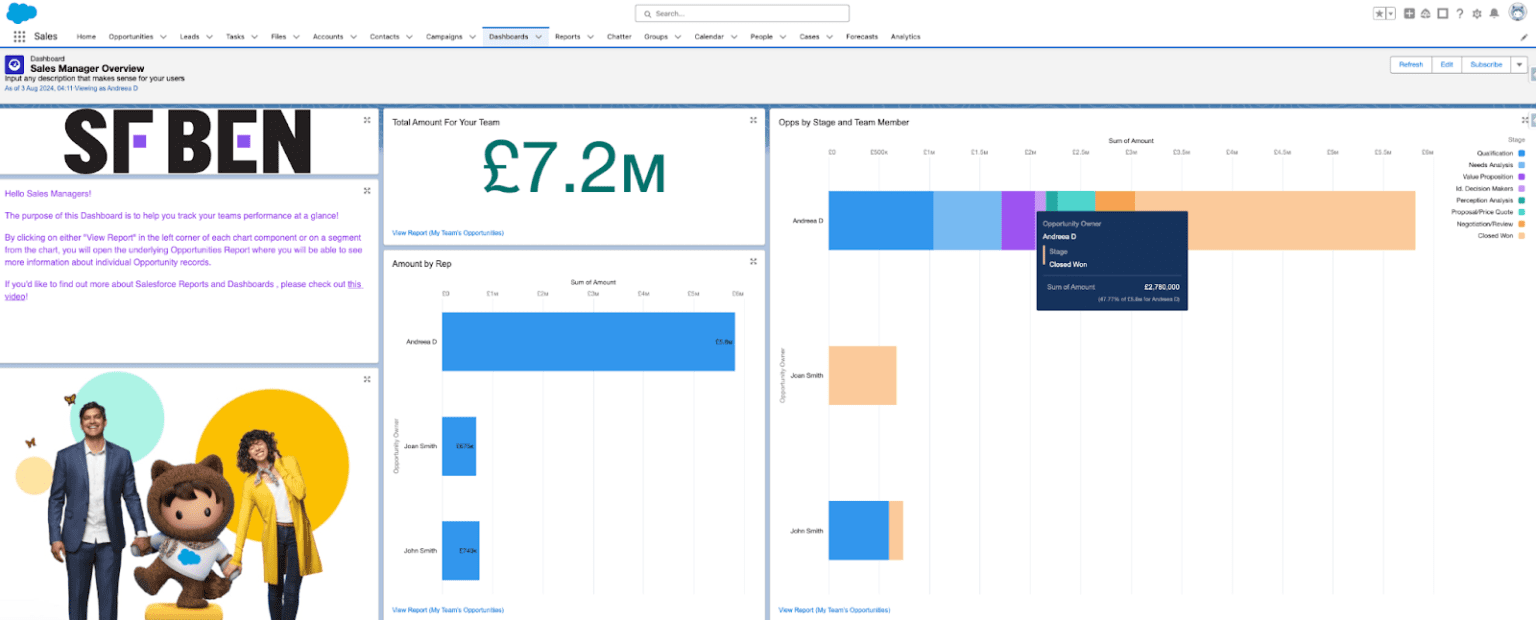Click inside the global Search box
Viewport: 1536px width, 620px height.
[742, 14]
